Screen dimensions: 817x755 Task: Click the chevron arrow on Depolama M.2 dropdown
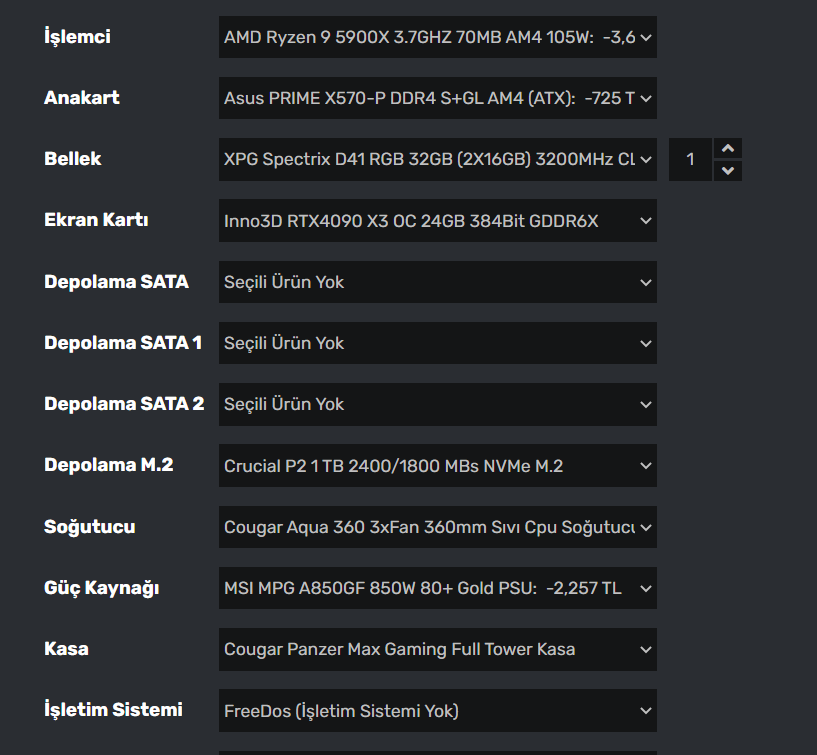tap(645, 466)
